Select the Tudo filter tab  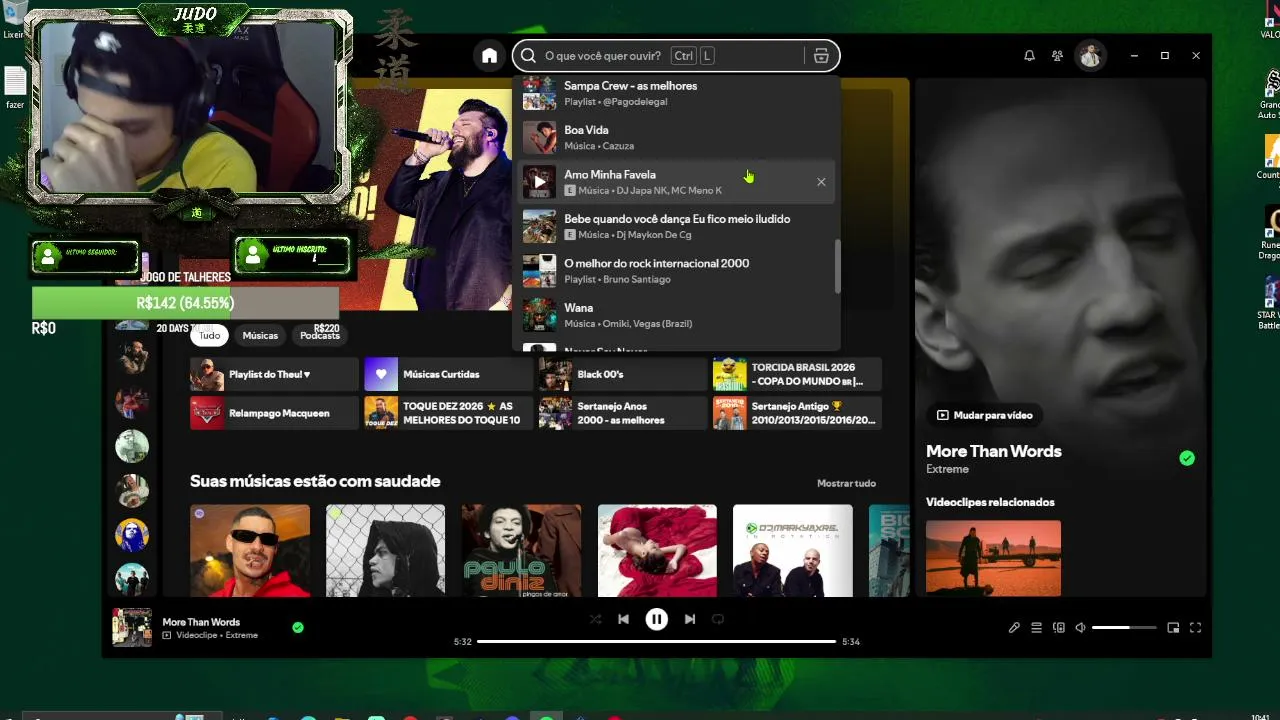click(209, 336)
